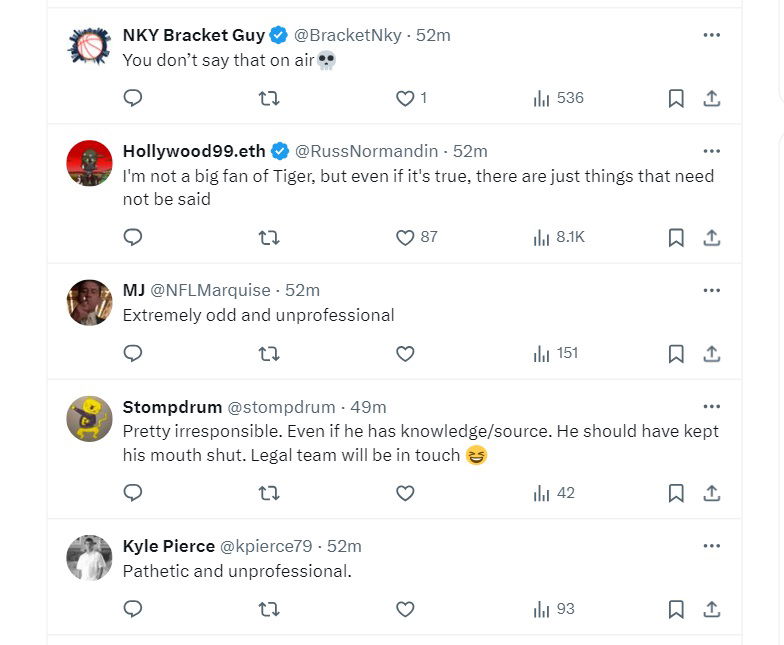Like MJ's "Extremely odd and unprofessional" tweet
Viewport: 784px width, 645px height.
click(x=405, y=353)
